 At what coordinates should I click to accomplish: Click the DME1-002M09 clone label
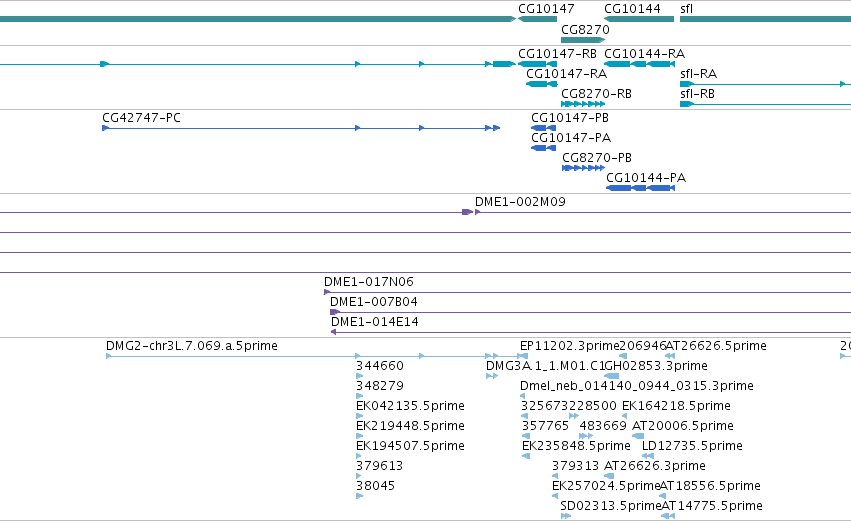[520, 202]
